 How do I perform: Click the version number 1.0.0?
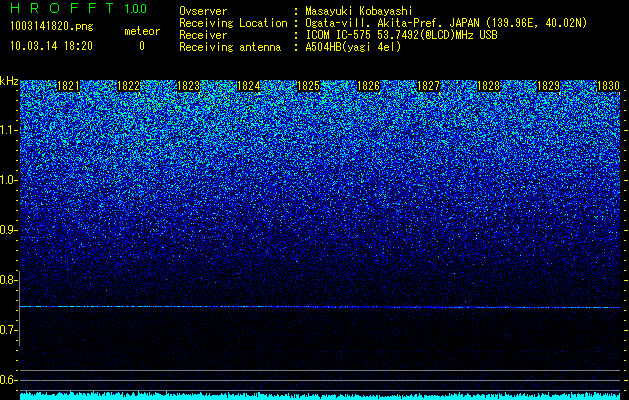(x=136, y=8)
